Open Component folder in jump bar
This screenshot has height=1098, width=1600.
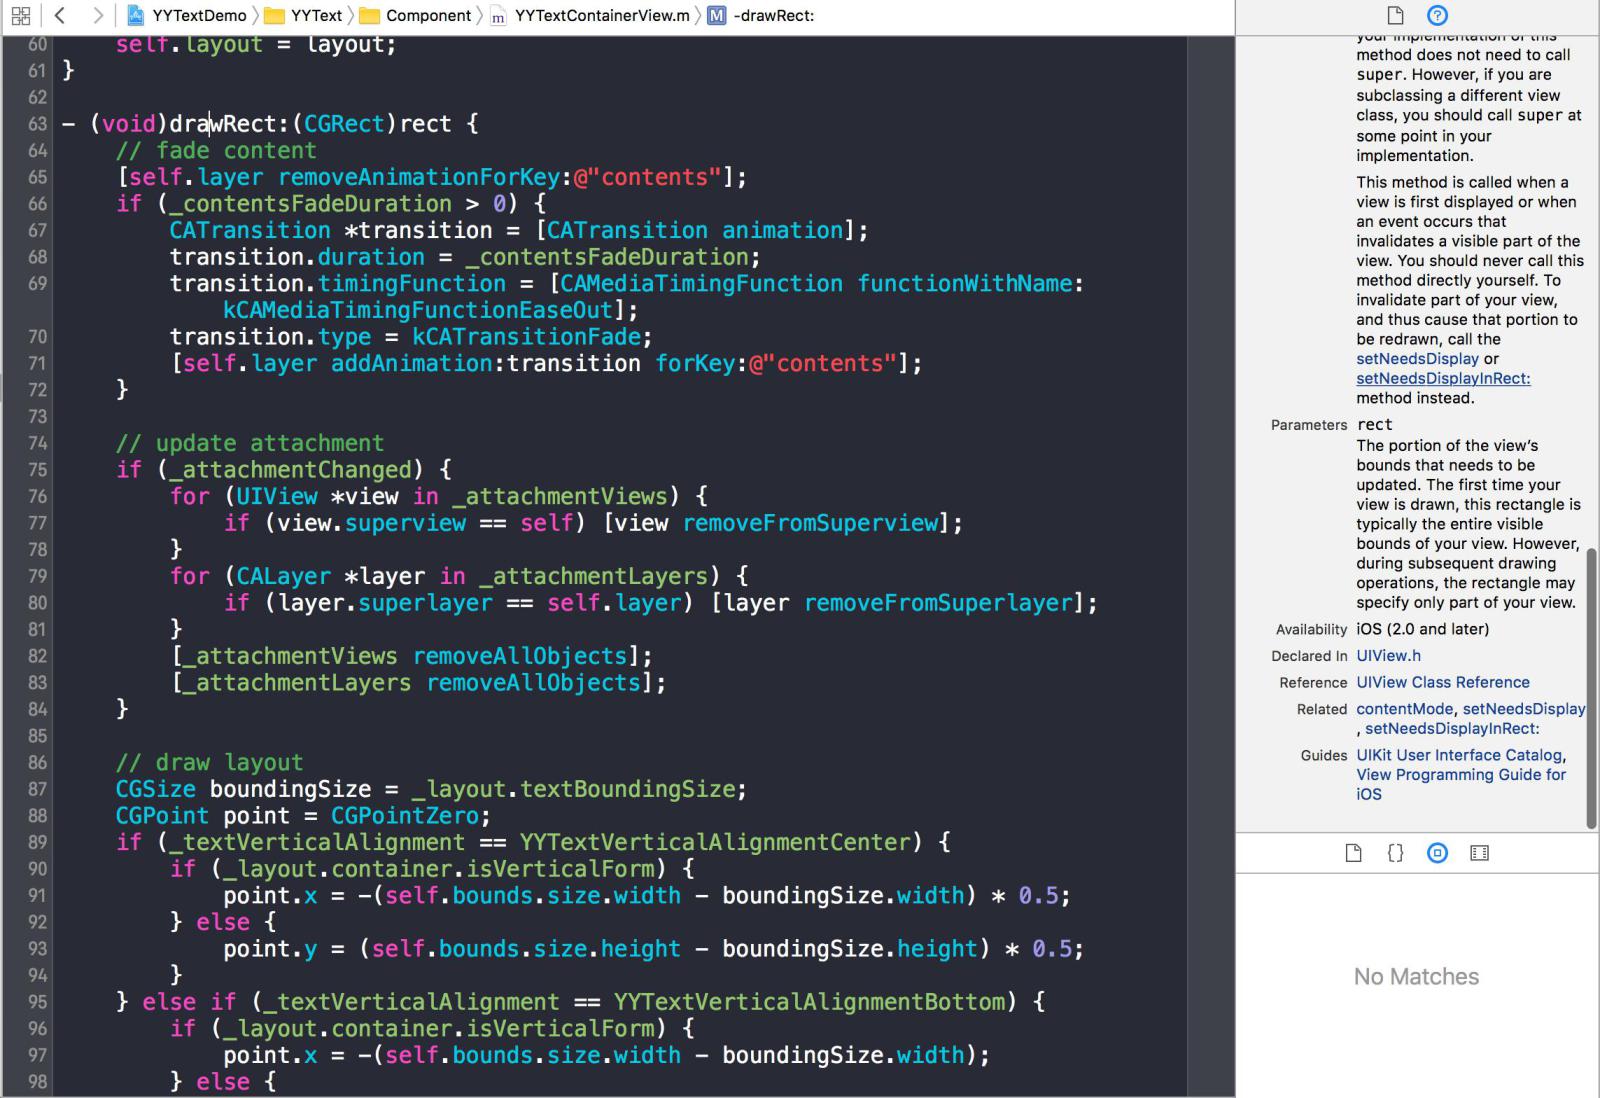(416, 15)
